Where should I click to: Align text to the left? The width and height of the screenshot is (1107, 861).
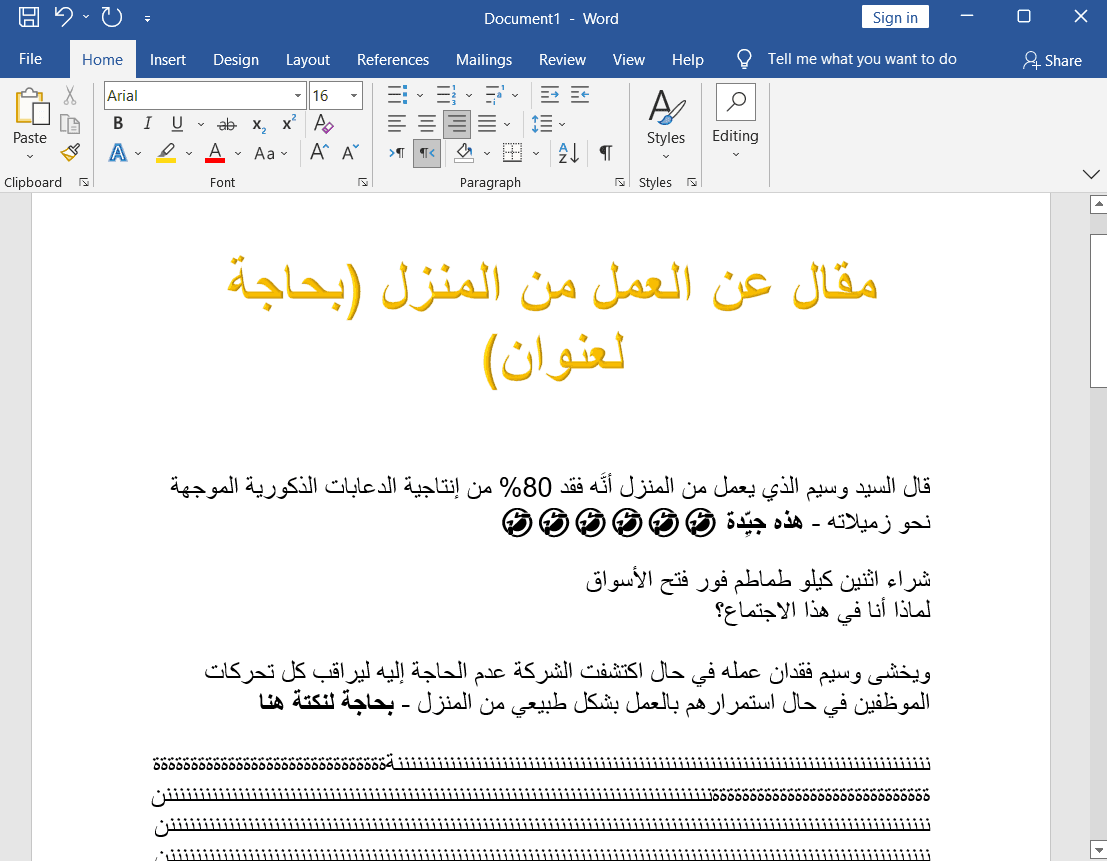(x=397, y=124)
